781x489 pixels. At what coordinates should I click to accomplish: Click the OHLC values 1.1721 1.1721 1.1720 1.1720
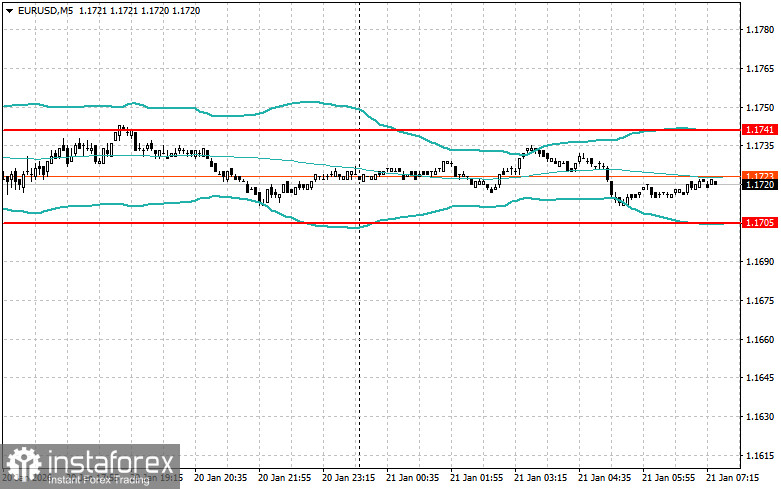pyautogui.click(x=140, y=10)
